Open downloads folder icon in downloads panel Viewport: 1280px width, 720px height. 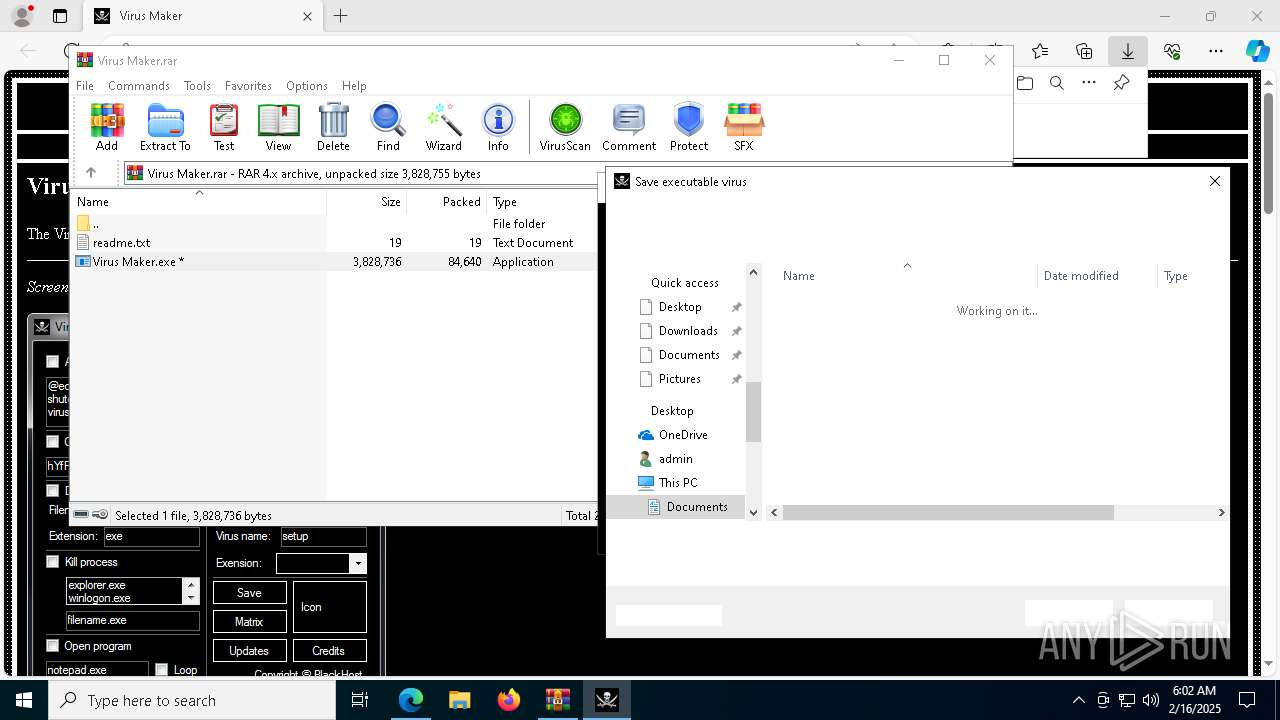pos(1025,83)
